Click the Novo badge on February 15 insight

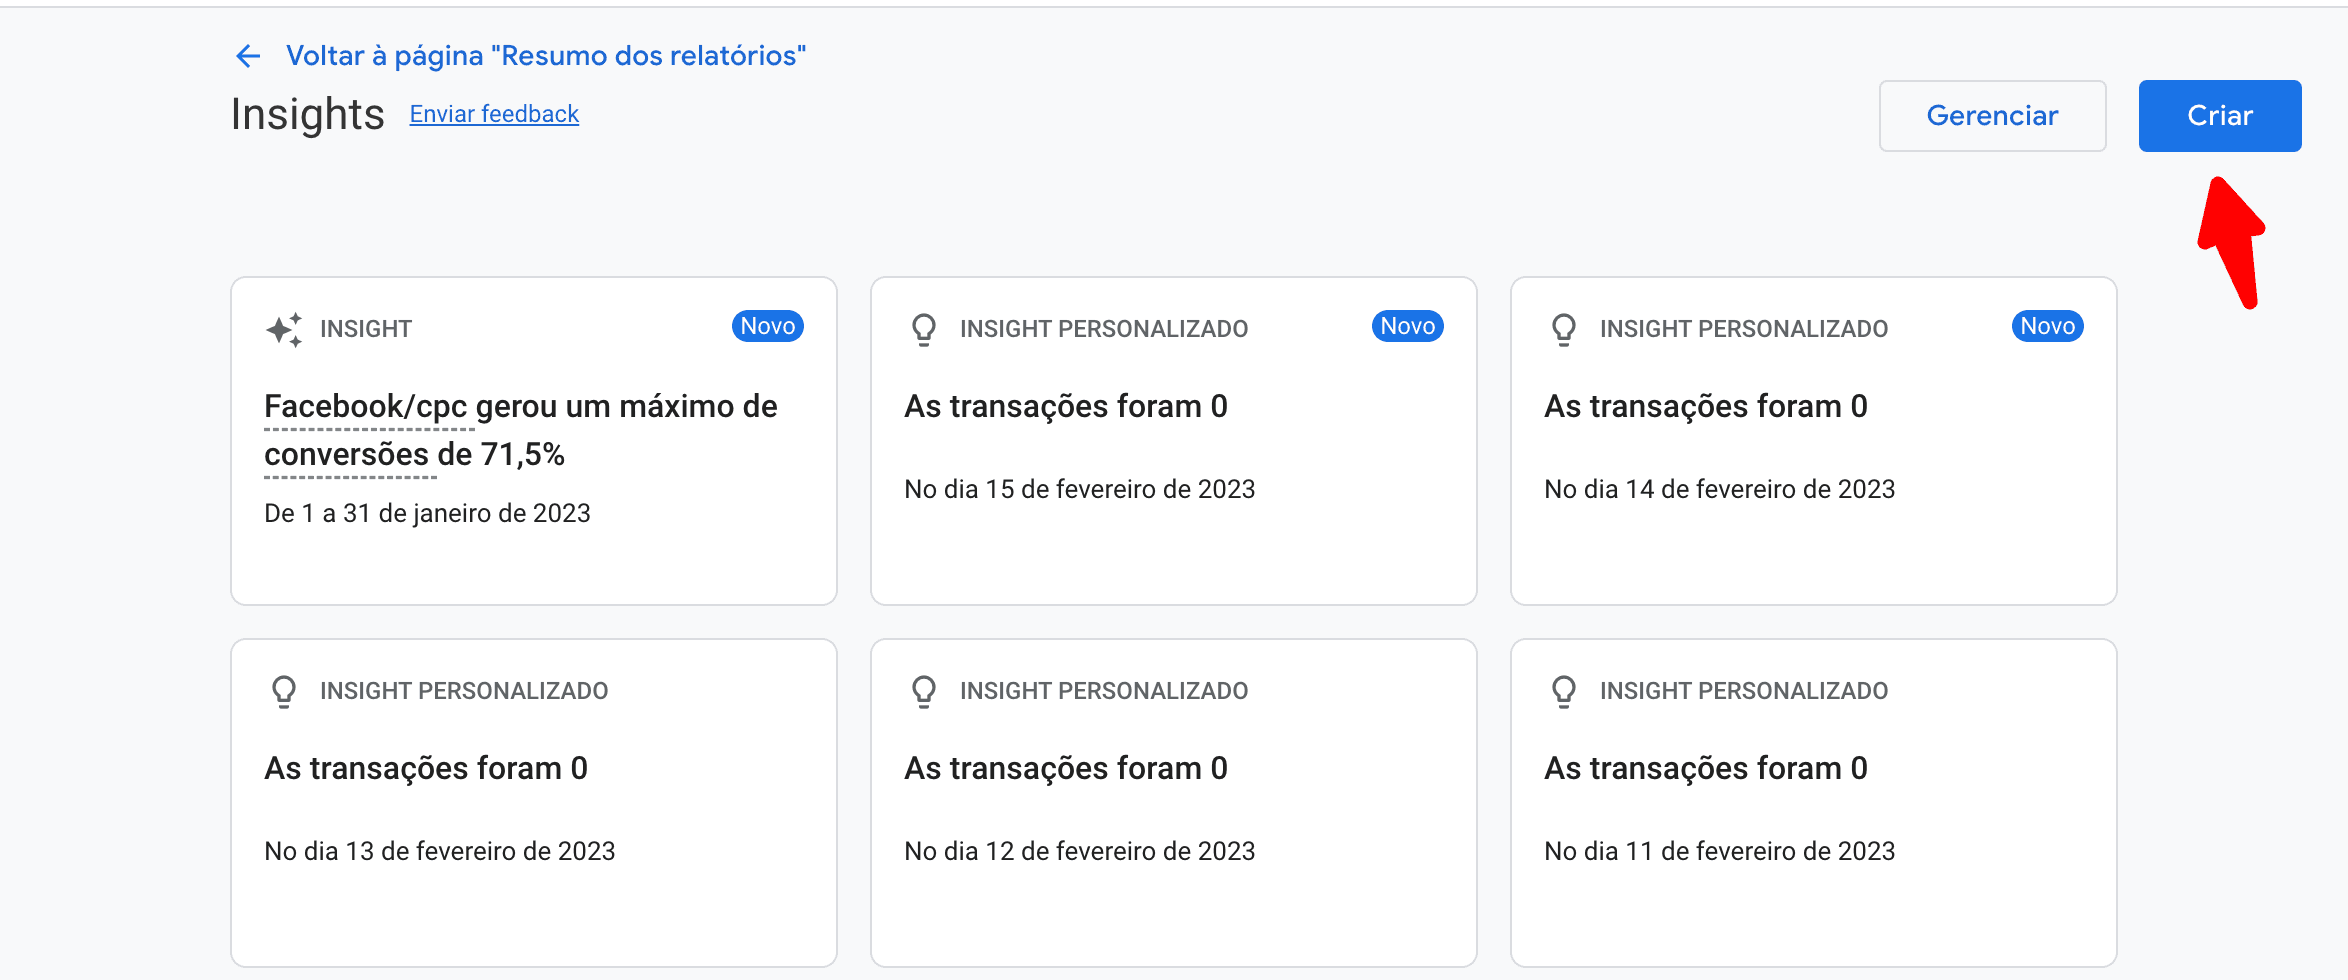tap(1408, 325)
